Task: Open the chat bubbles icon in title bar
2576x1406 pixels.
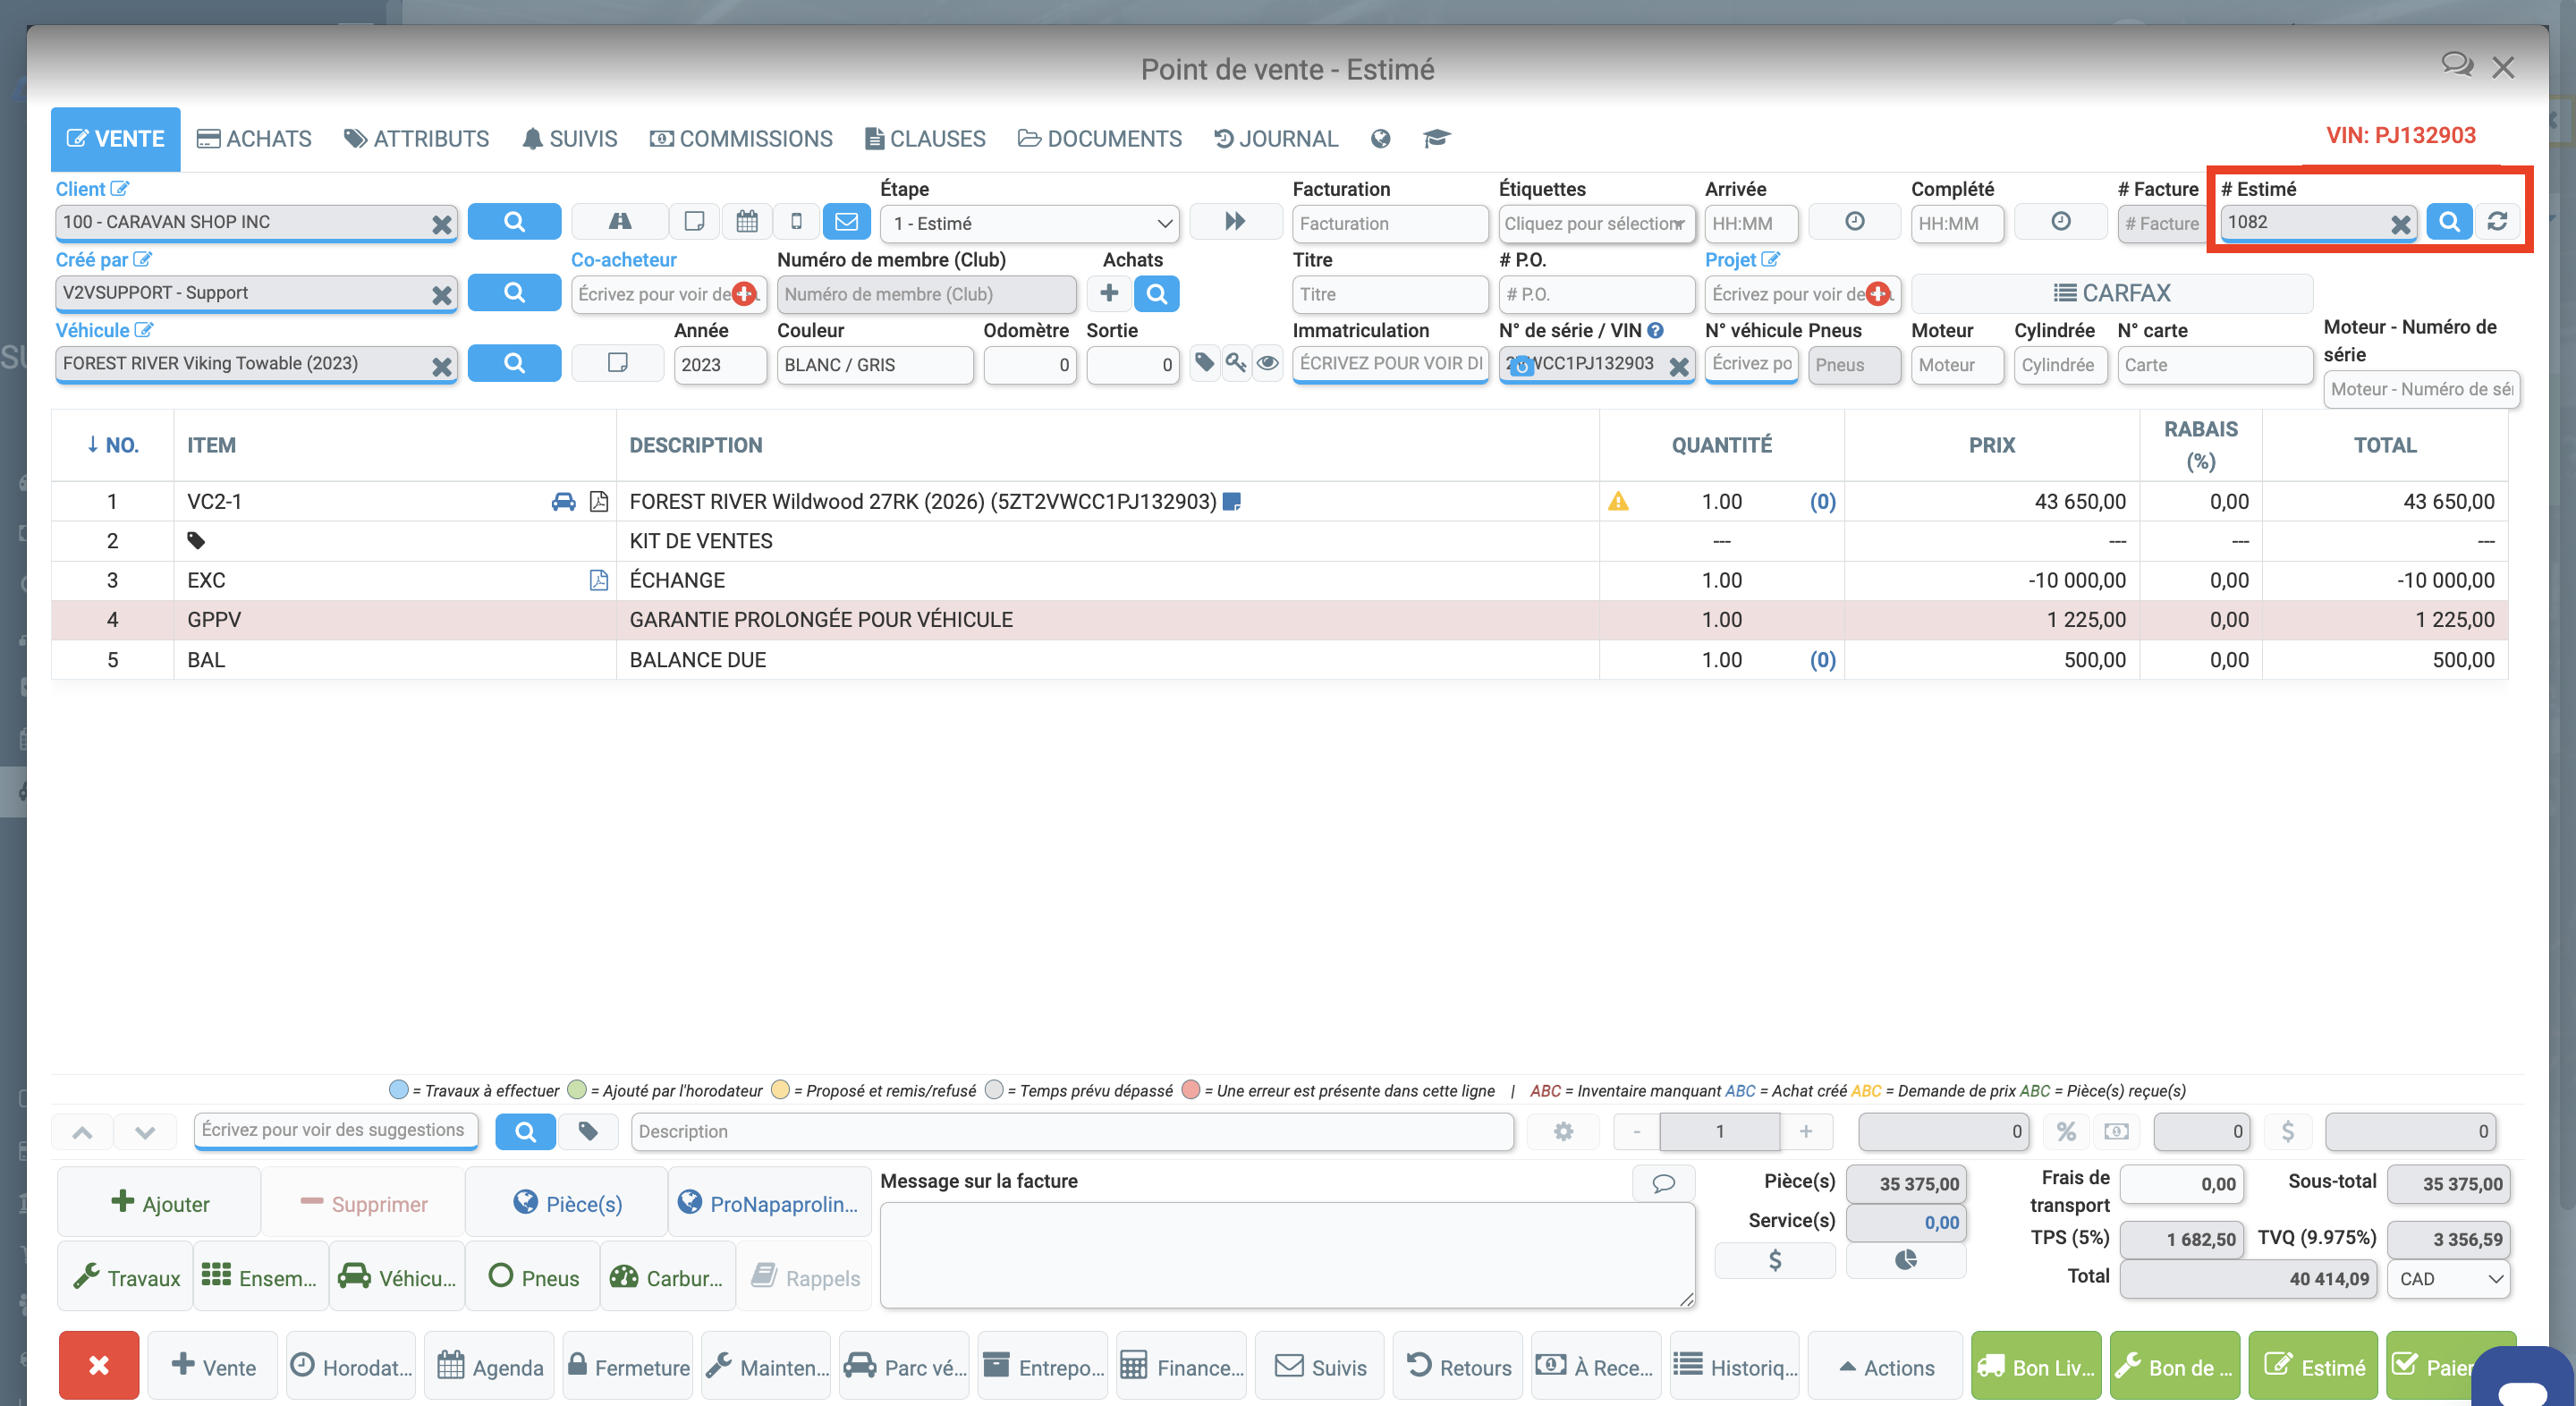Action: 2457,66
